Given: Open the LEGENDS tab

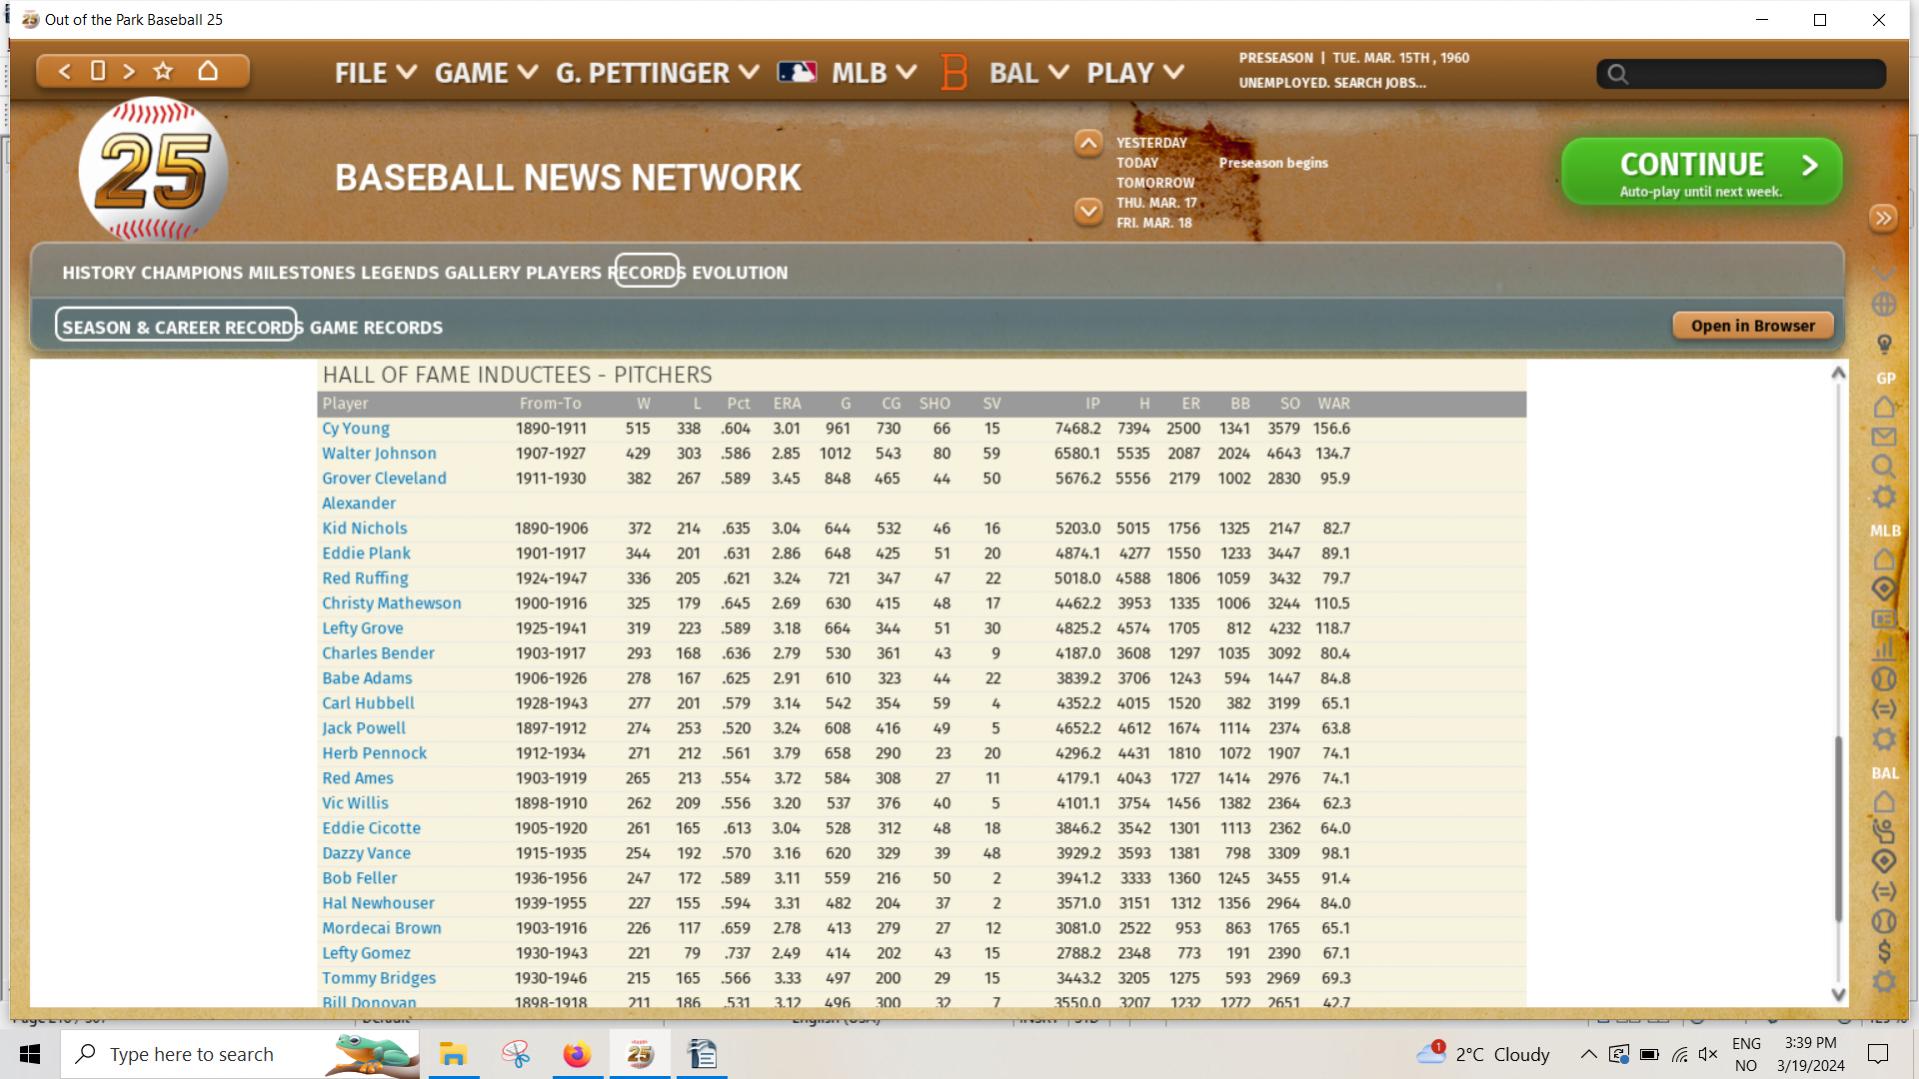Looking at the screenshot, I should (399, 273).
